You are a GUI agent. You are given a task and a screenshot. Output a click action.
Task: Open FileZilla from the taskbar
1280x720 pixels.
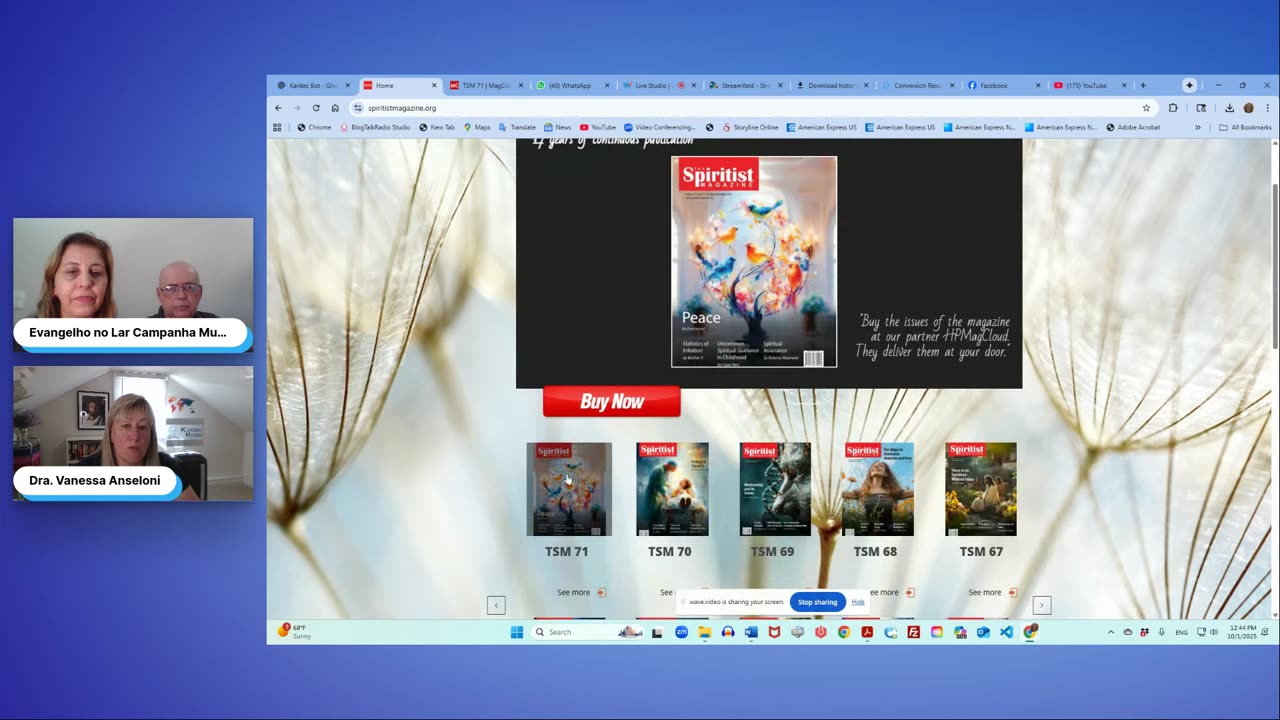click(914, 632)
